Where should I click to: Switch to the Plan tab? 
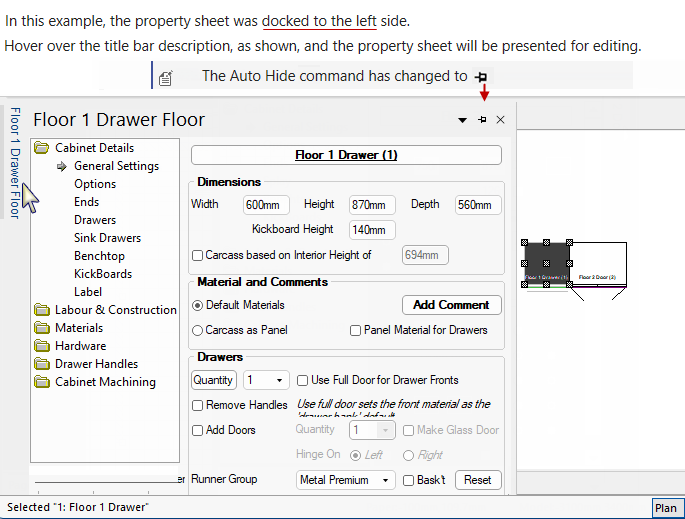(x=665, y=508)
